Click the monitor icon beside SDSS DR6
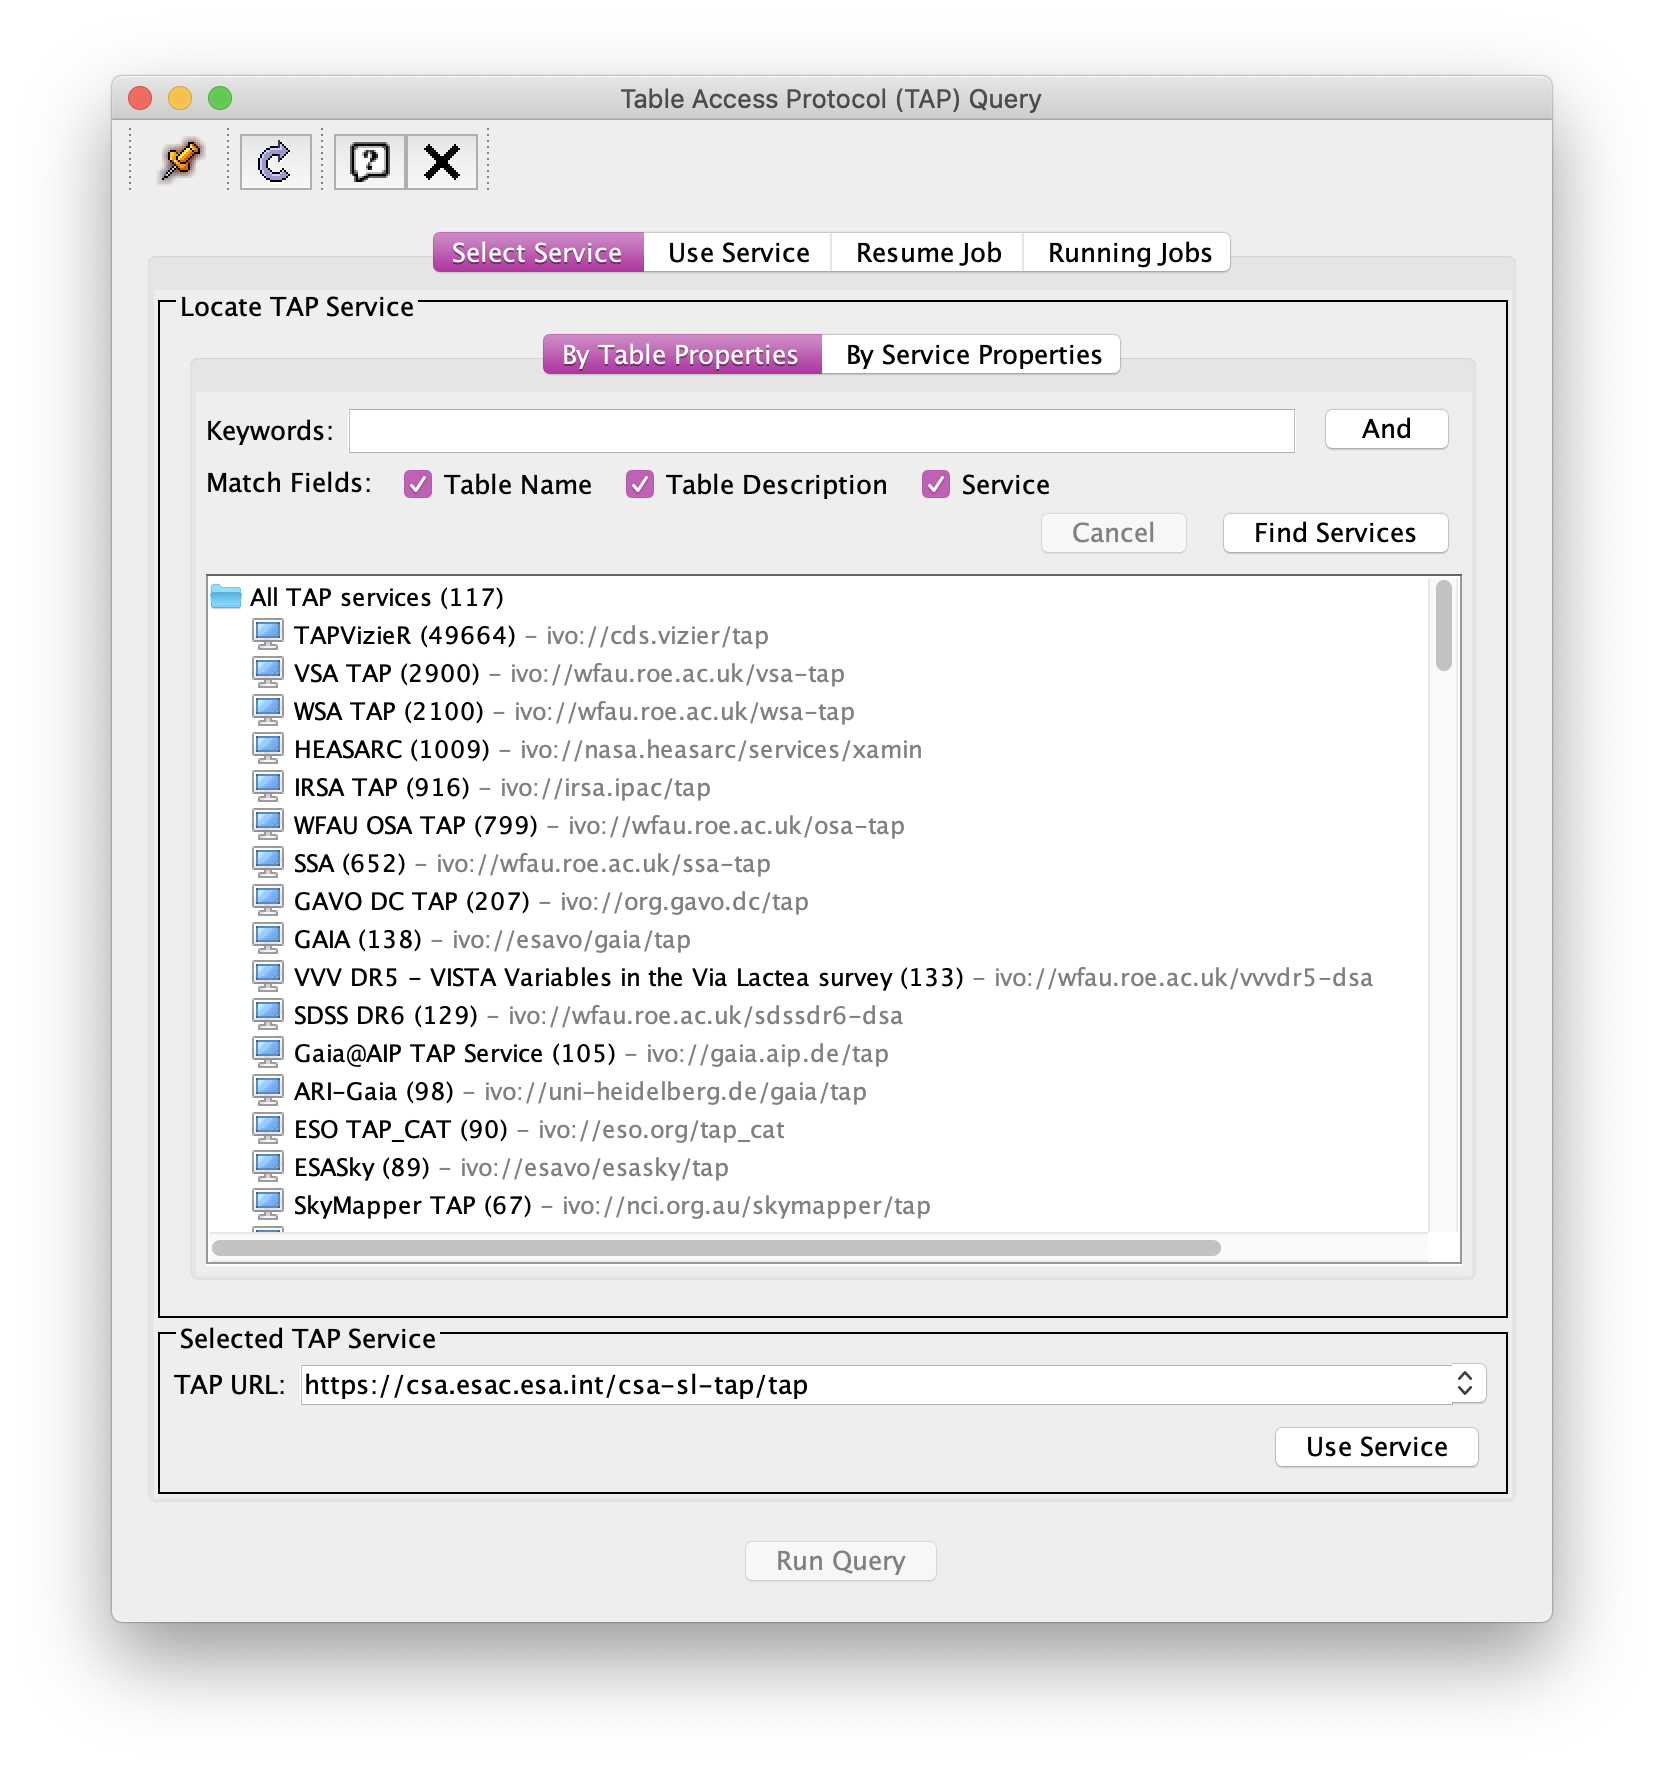 click(267, 1015)
